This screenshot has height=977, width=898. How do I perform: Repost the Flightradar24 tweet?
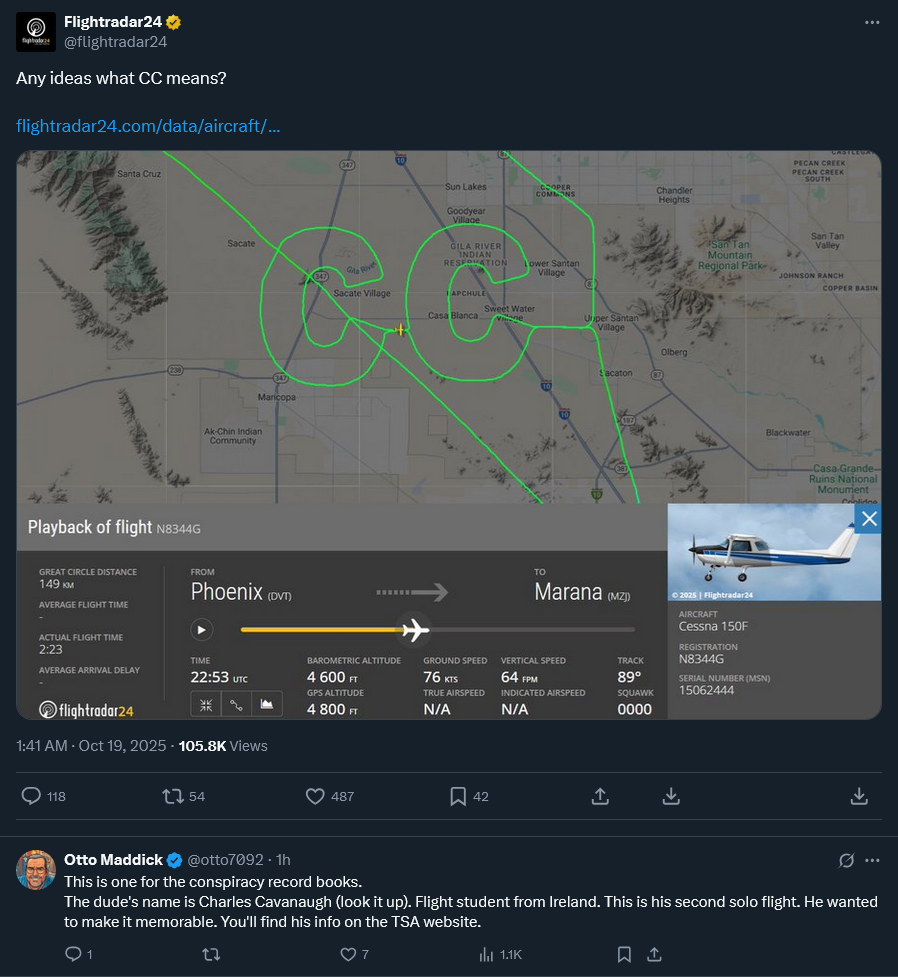click(x=173, y=796)
